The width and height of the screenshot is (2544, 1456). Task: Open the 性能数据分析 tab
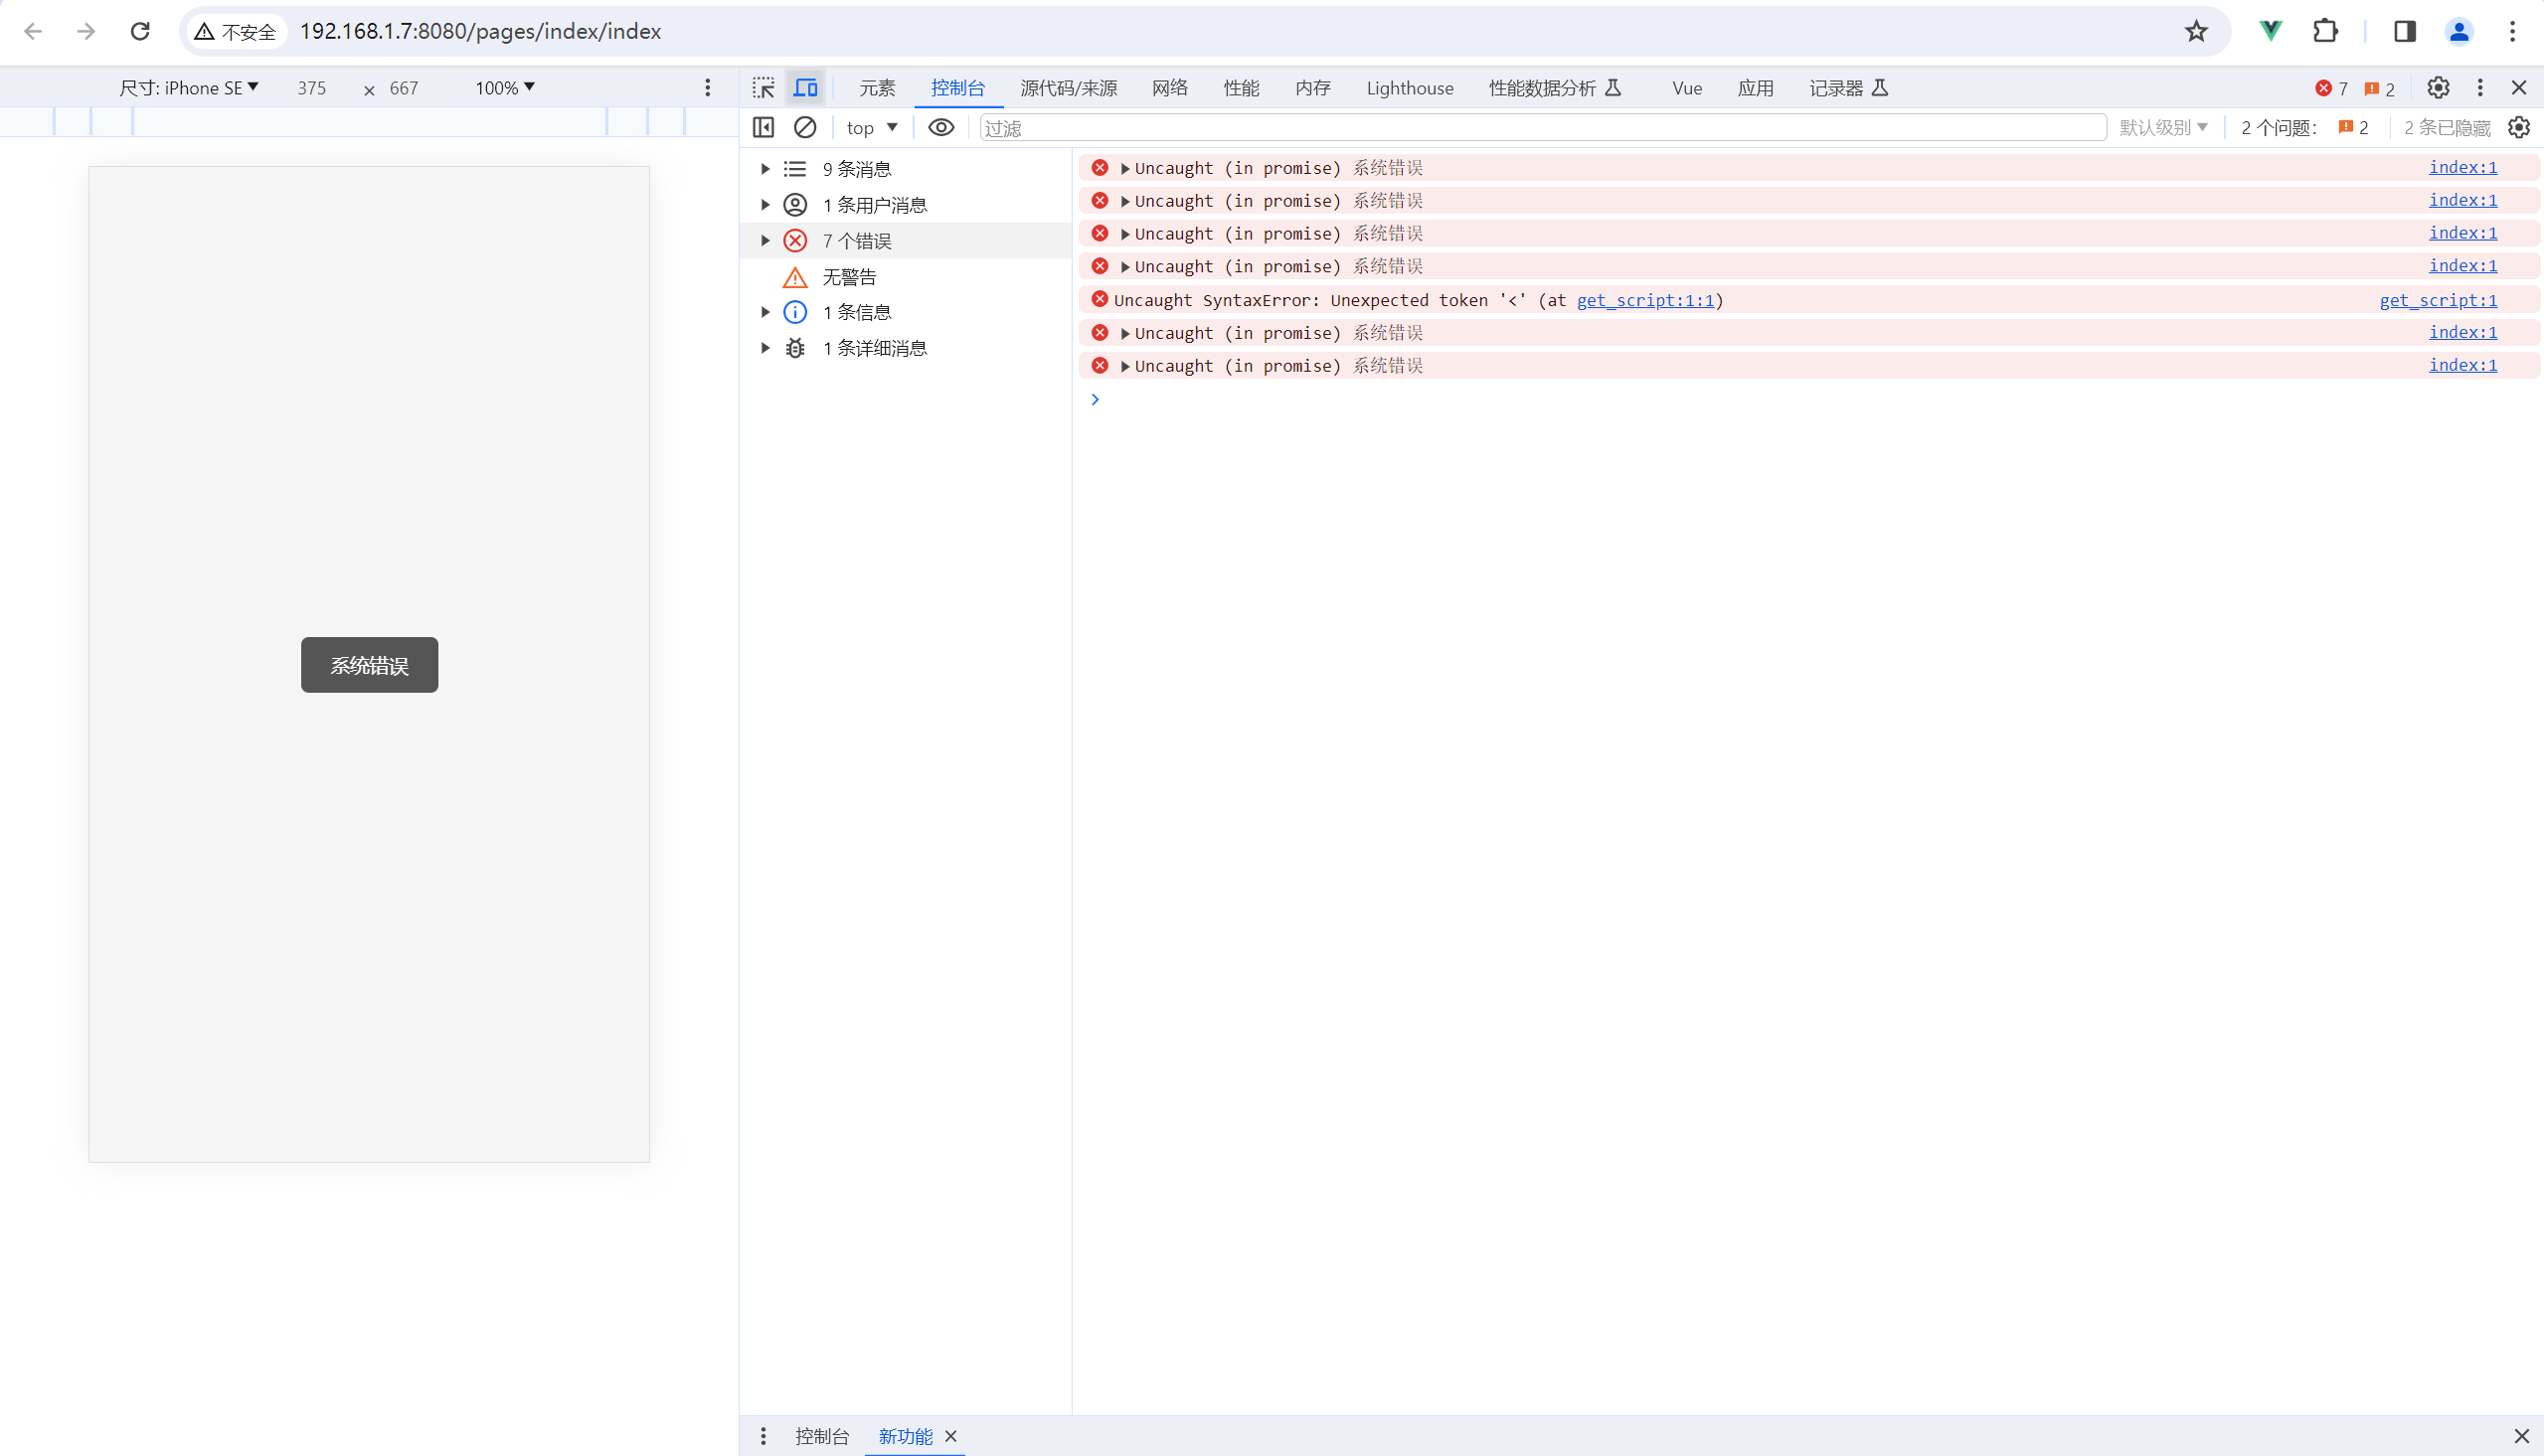pyautogui.click(x=1554, y=88)
